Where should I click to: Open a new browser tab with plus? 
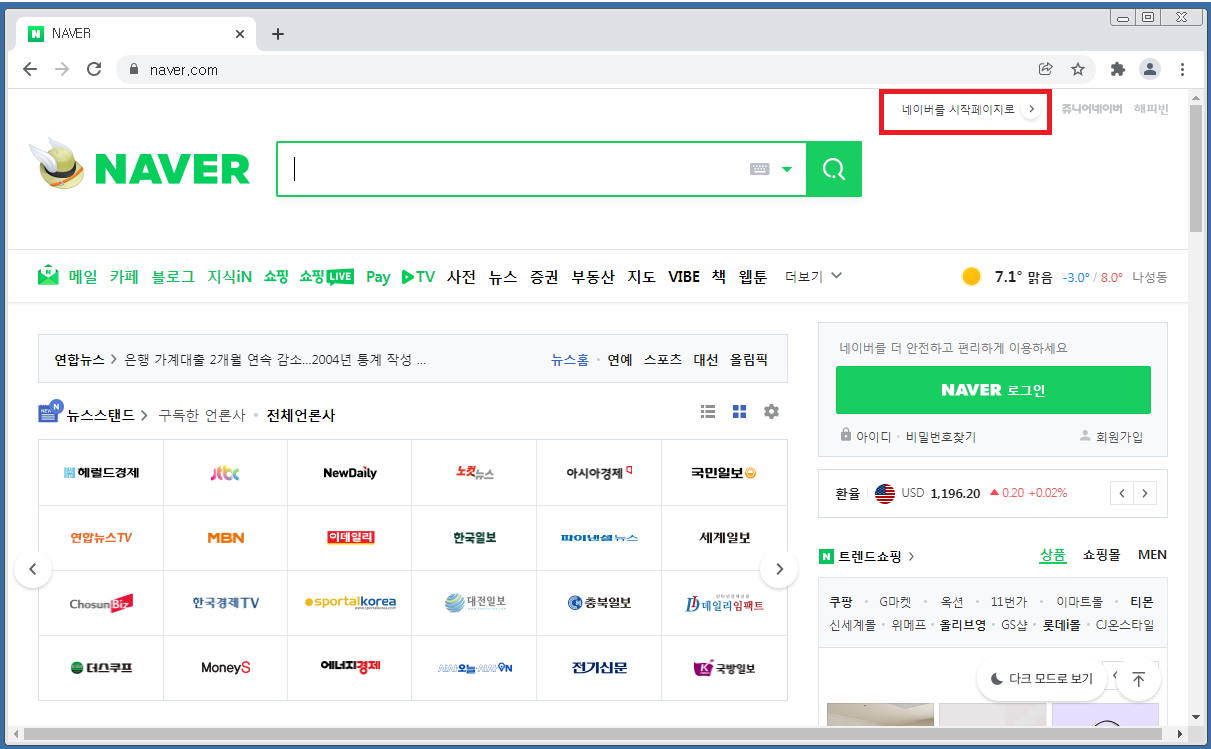pos(278,34)
